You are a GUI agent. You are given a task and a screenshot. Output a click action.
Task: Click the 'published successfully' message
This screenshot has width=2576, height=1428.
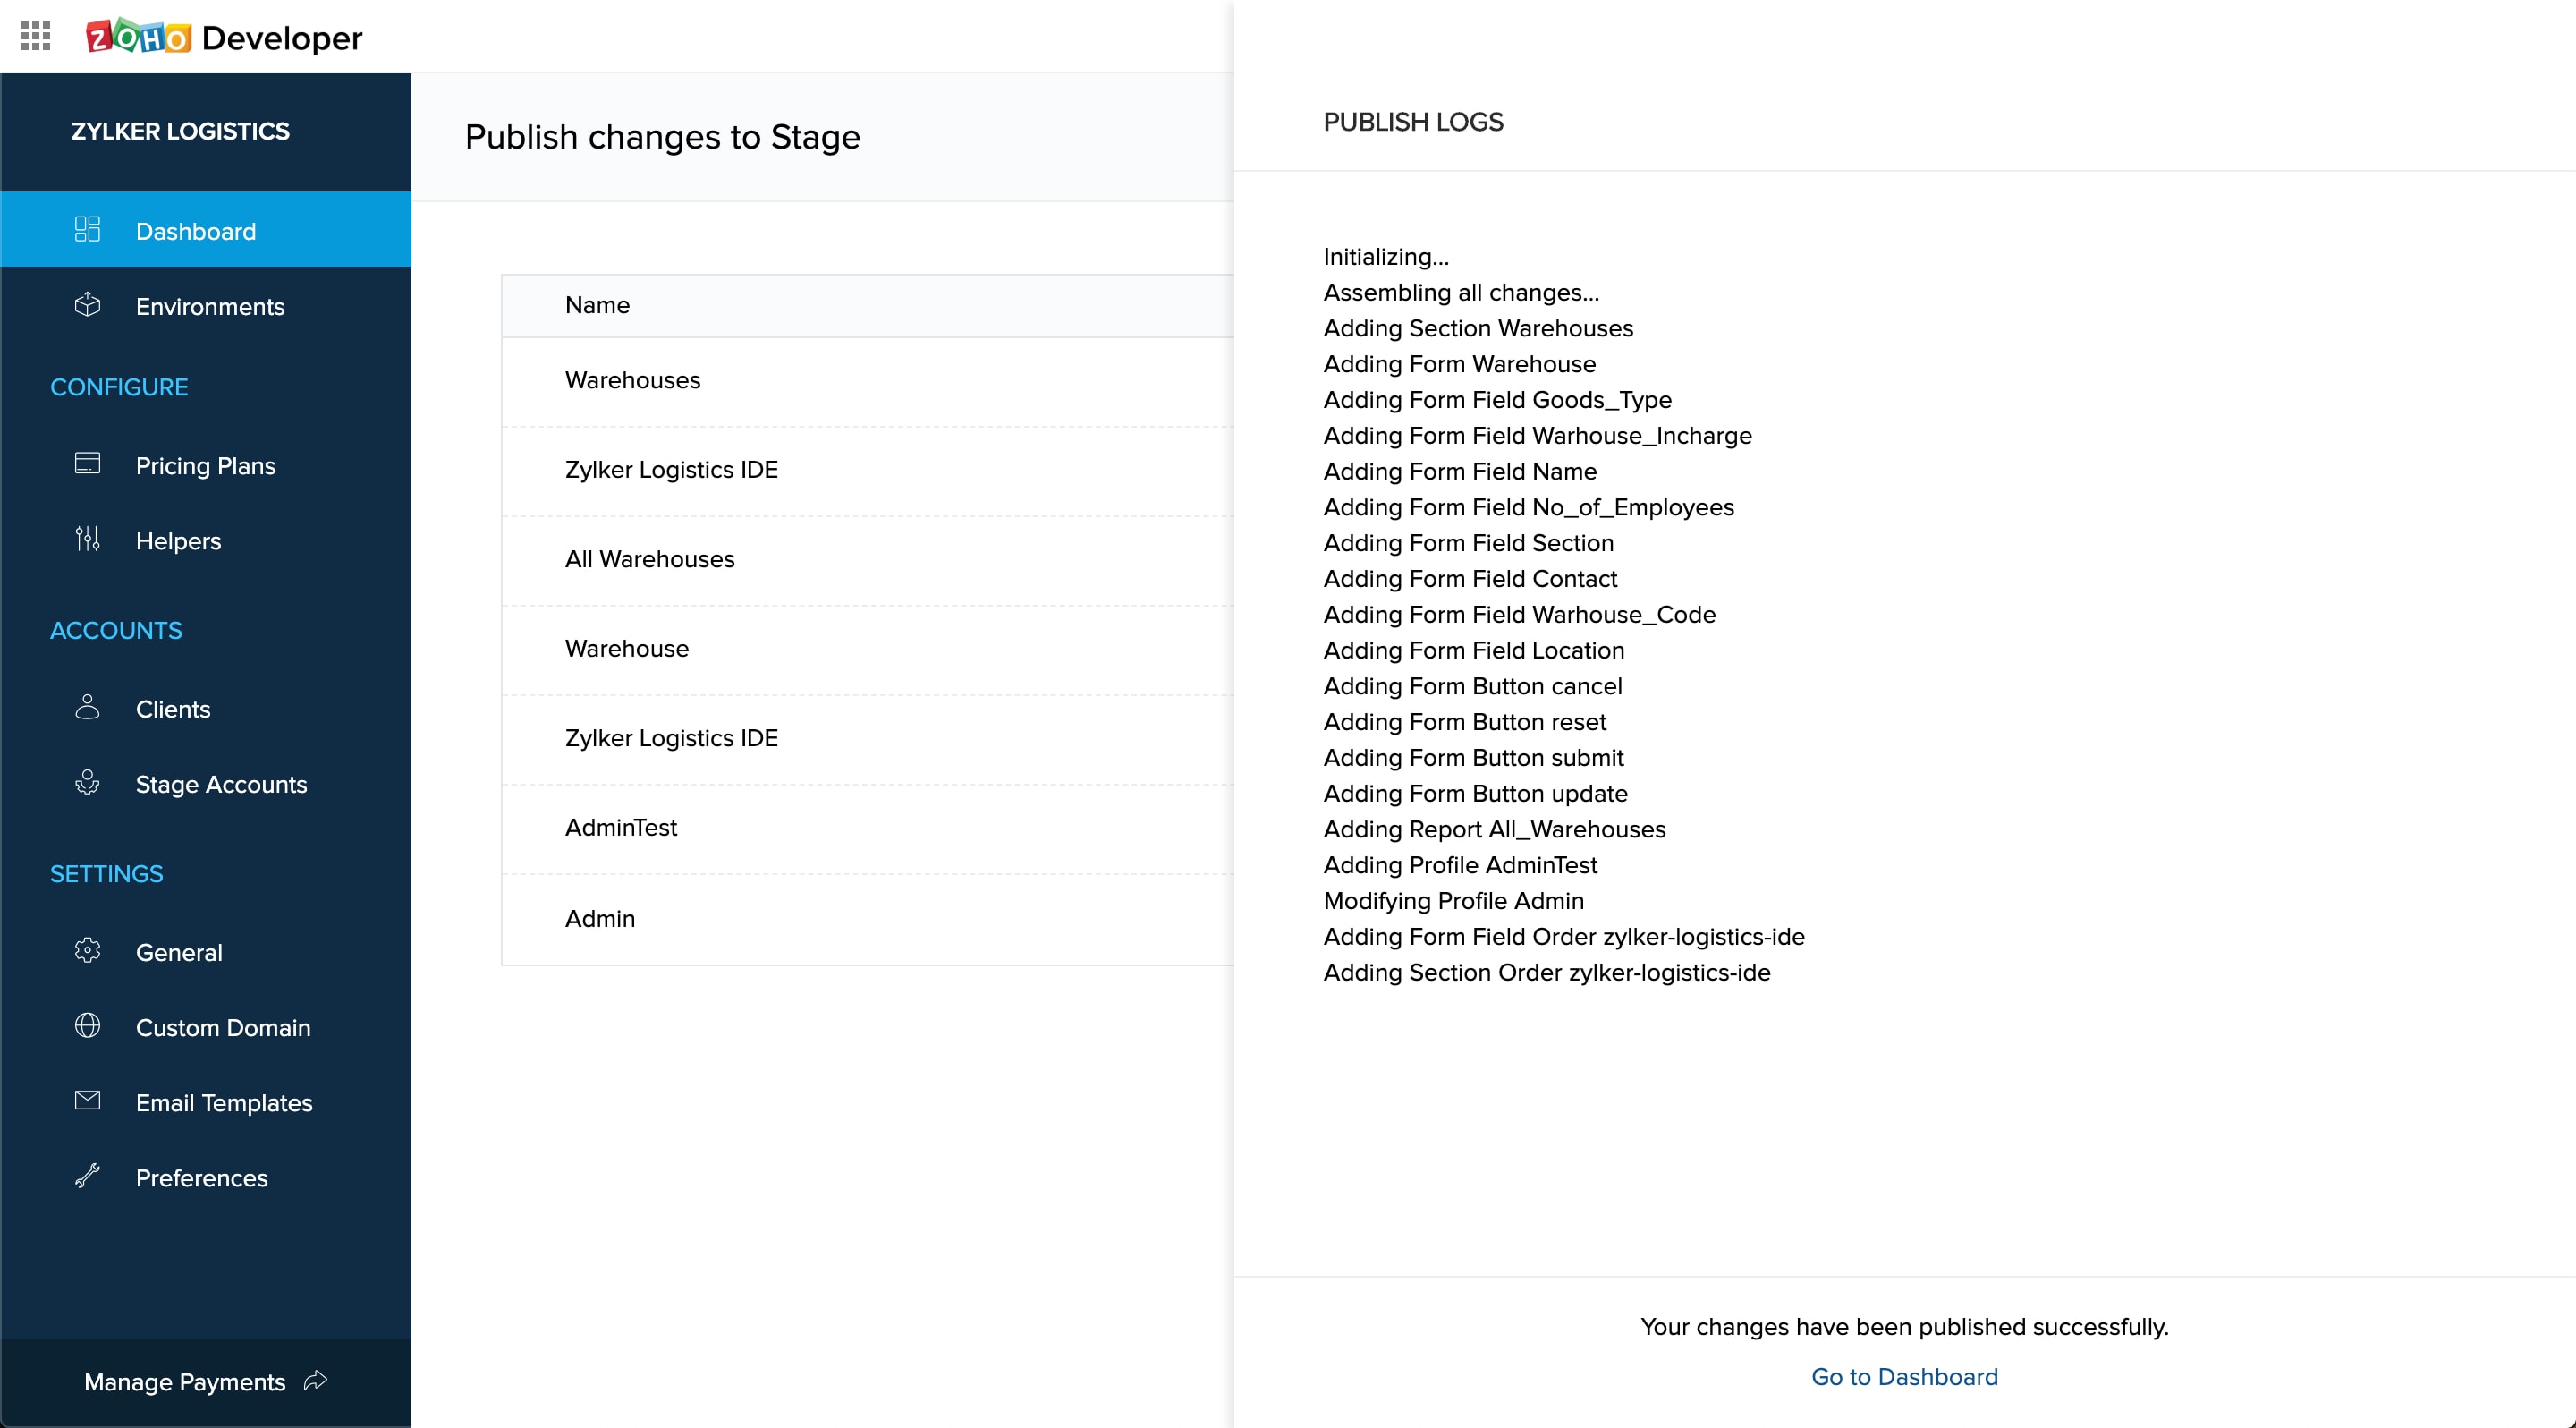tap(1904, 1326)
